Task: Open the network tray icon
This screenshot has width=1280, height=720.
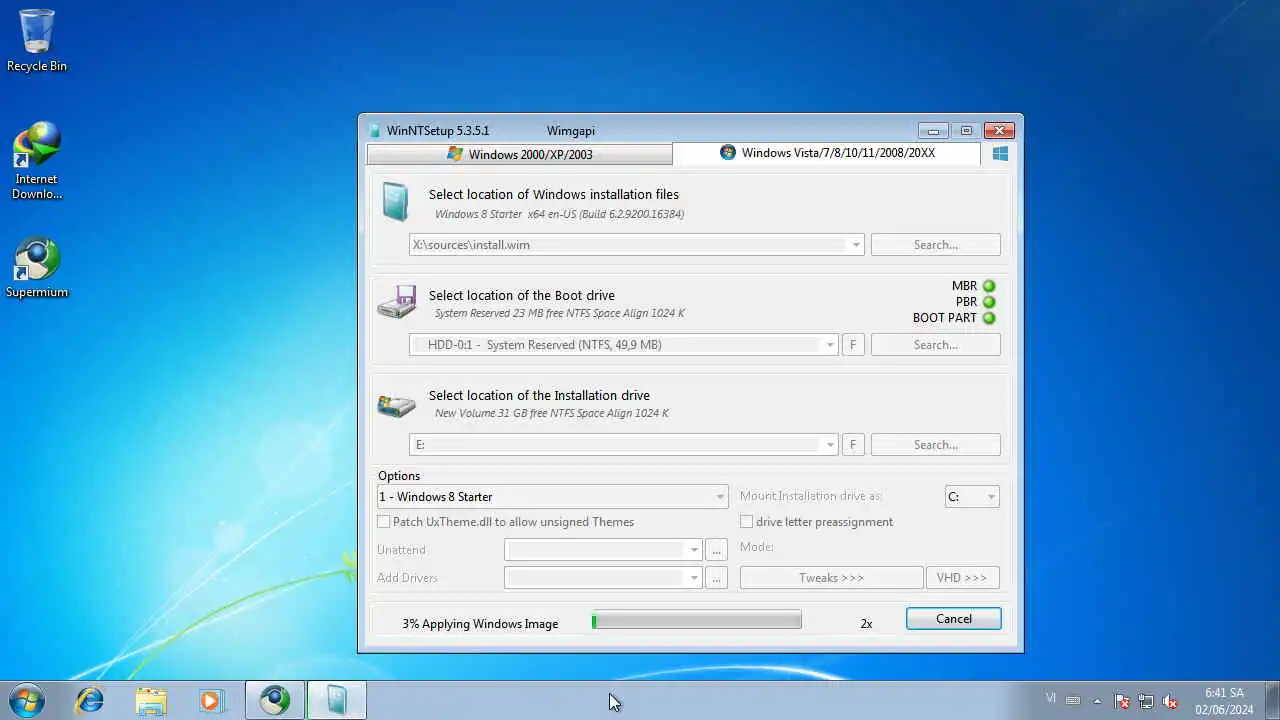Action: pos(1146,701)
